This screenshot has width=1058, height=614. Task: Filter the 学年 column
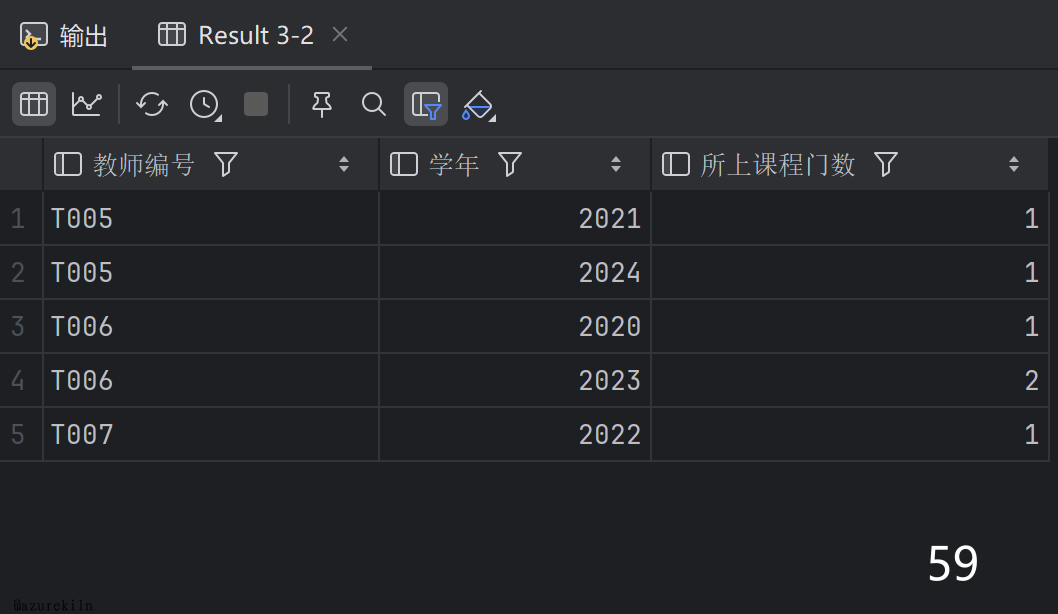tap(510, 165)
